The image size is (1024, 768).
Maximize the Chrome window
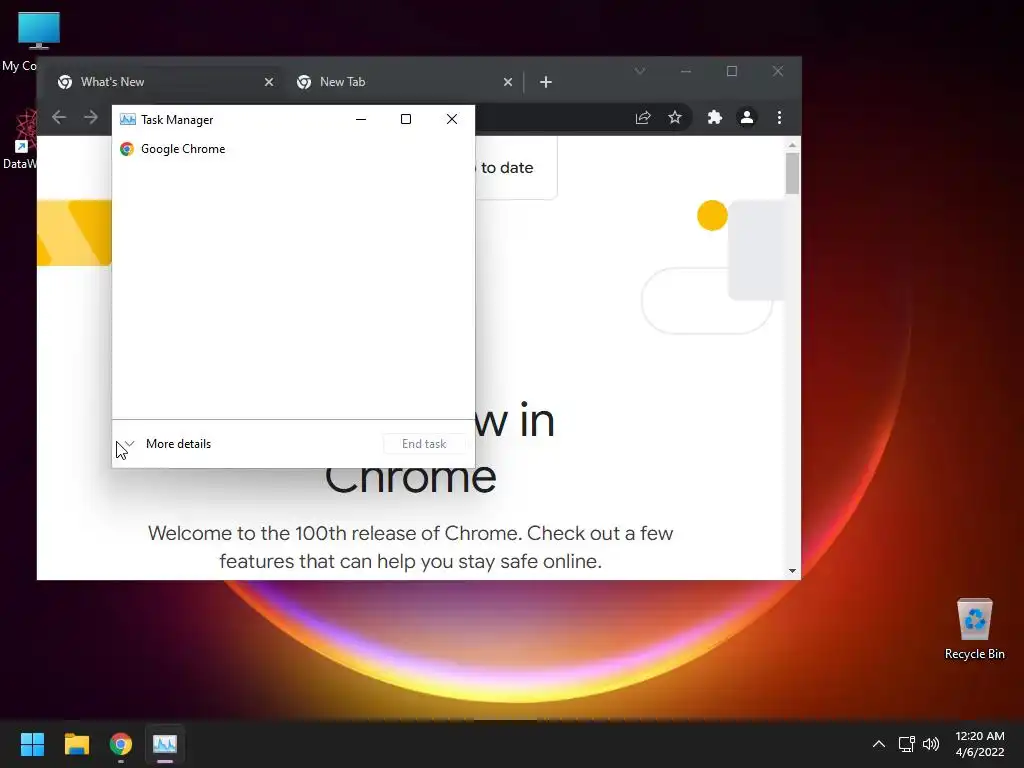[731, 71]
